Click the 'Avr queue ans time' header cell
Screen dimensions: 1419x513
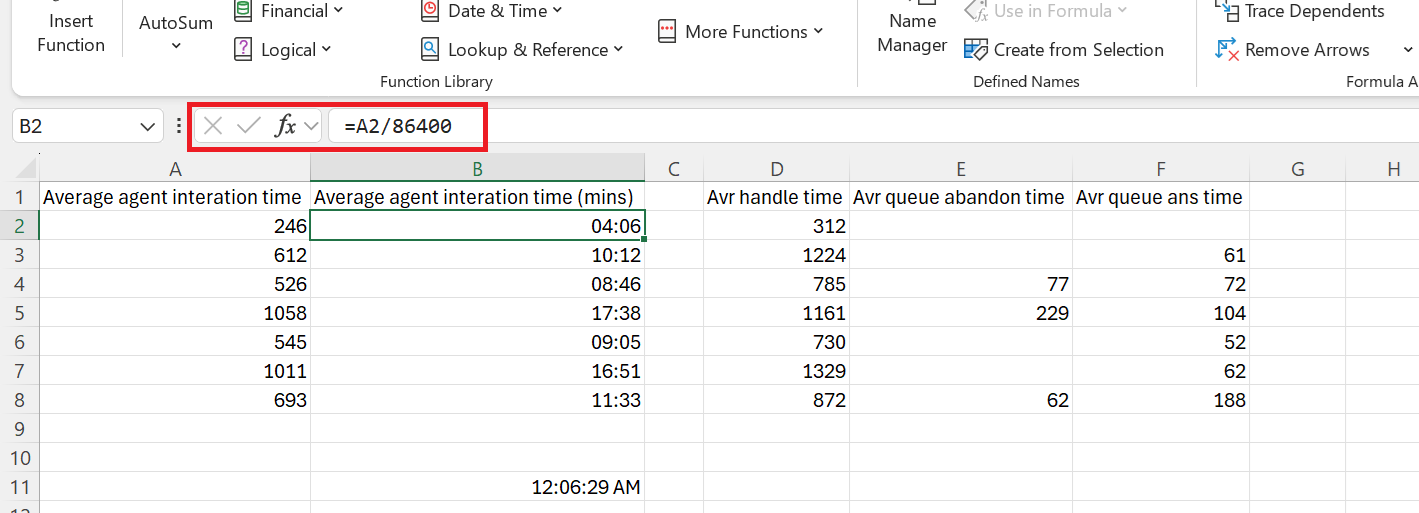(x=1161, y=197)
